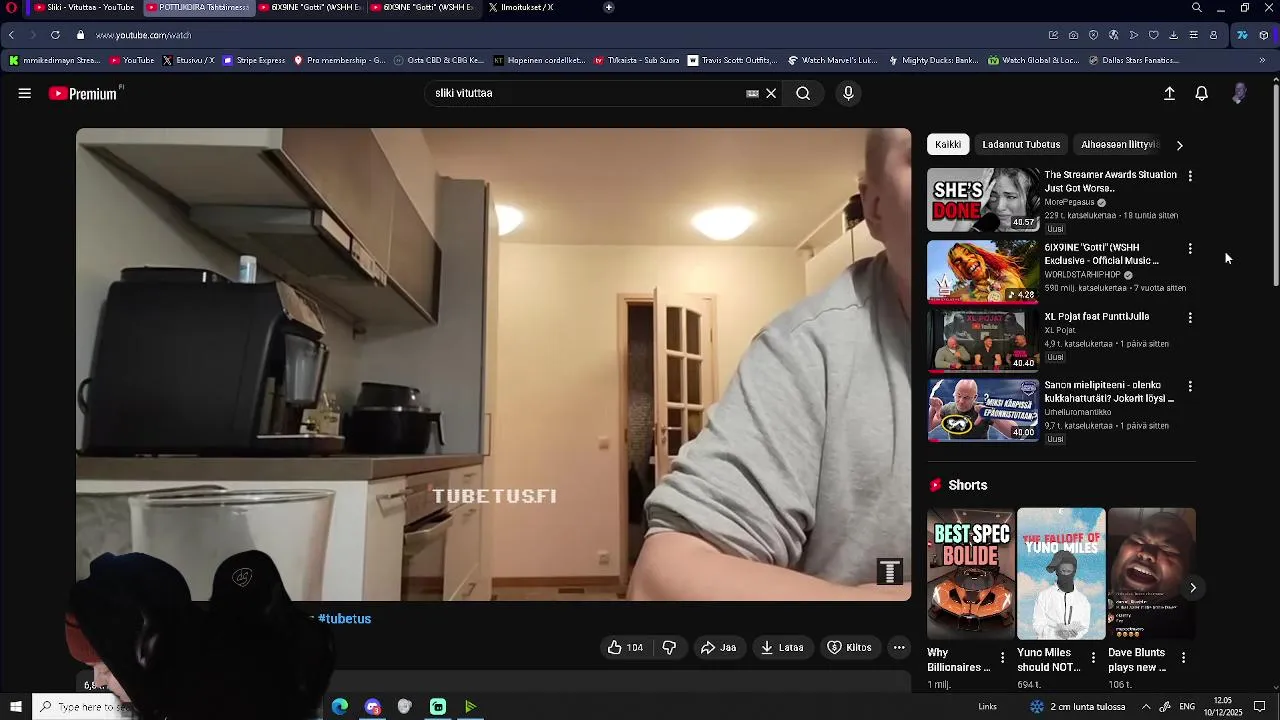Open the Falloff of Yuno Miles short

click(x=1061, y=573)
